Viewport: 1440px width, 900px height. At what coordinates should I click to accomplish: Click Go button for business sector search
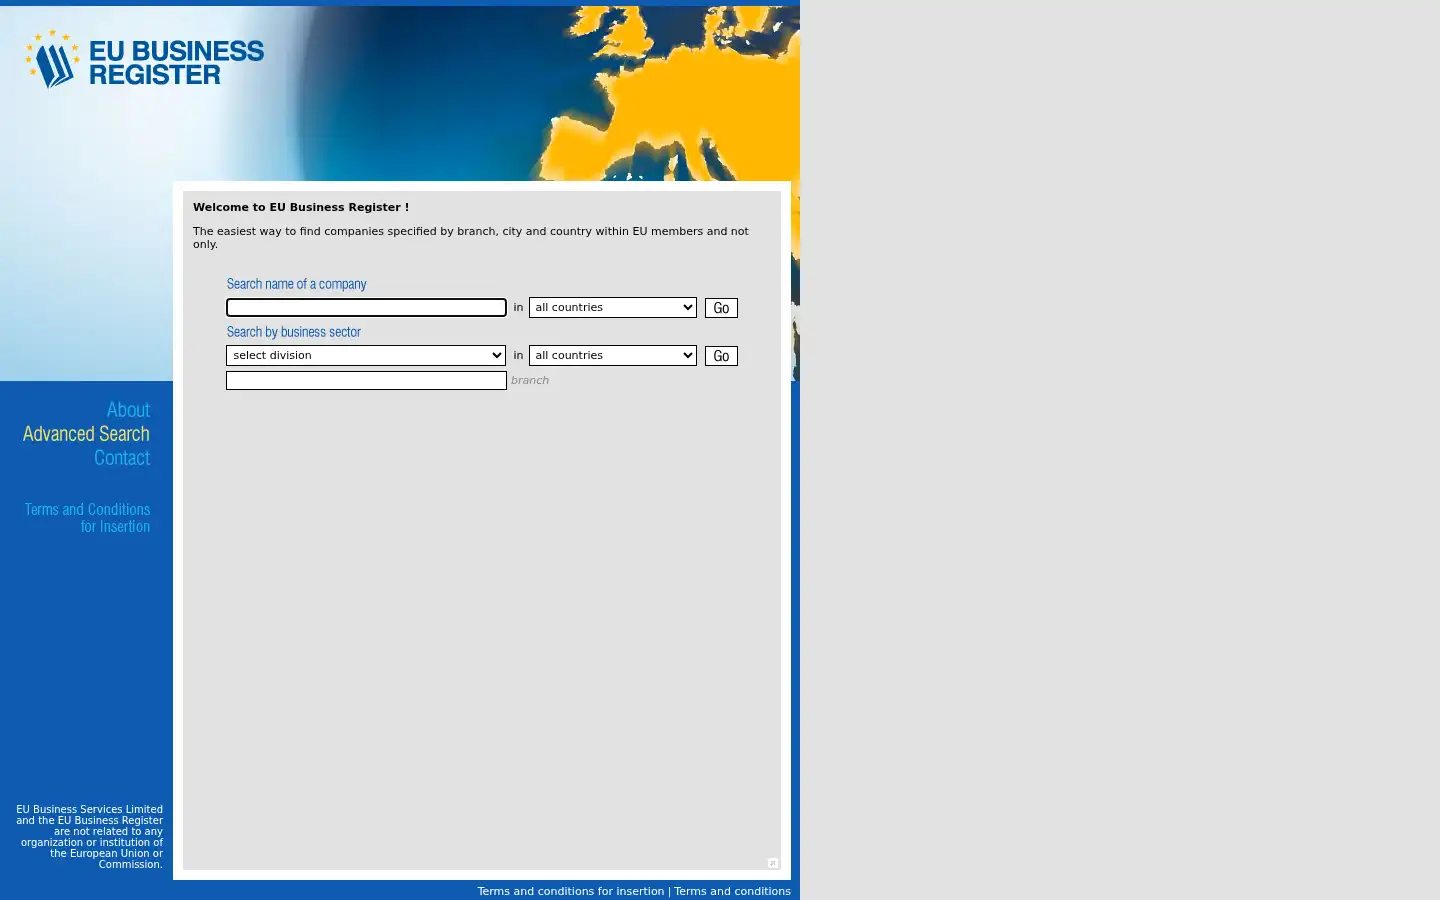(x=721, y=356)
